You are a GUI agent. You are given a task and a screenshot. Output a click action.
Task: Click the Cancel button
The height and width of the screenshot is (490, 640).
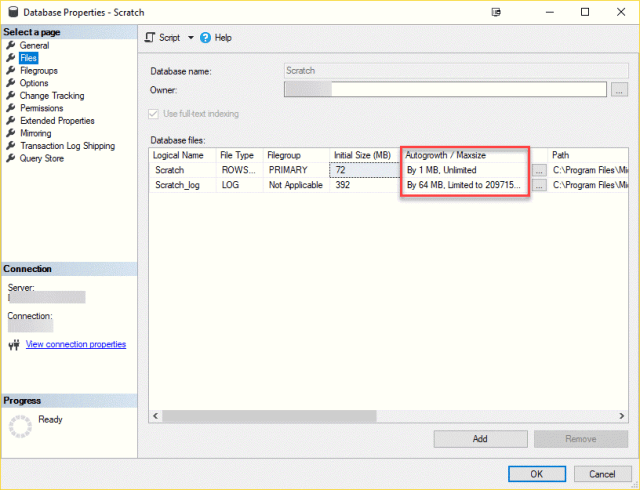point(602,474)
